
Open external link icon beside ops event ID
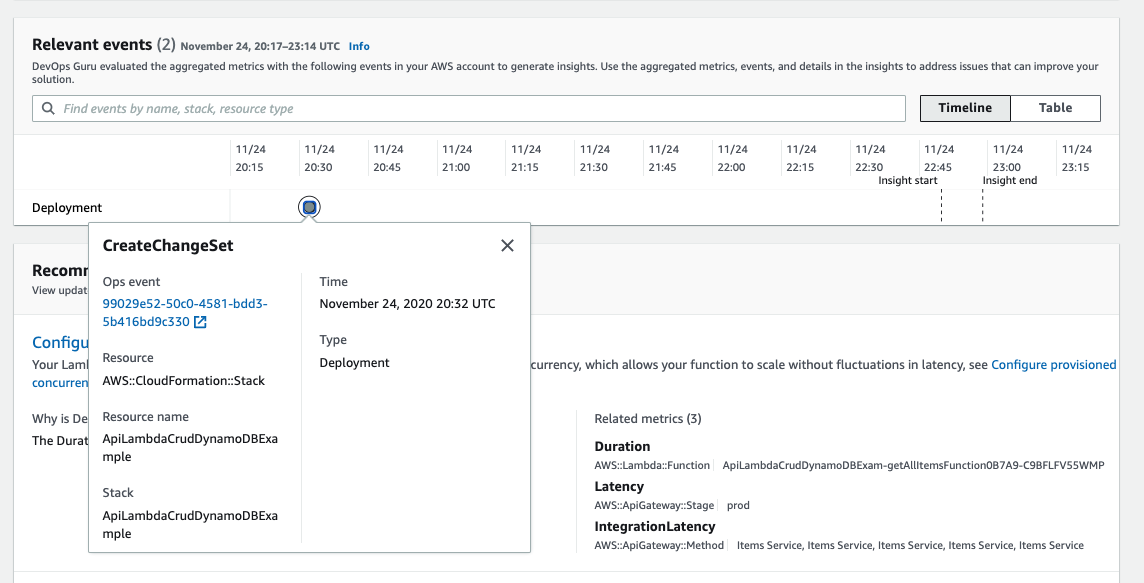pyautogui.click(x=200, y=322)
